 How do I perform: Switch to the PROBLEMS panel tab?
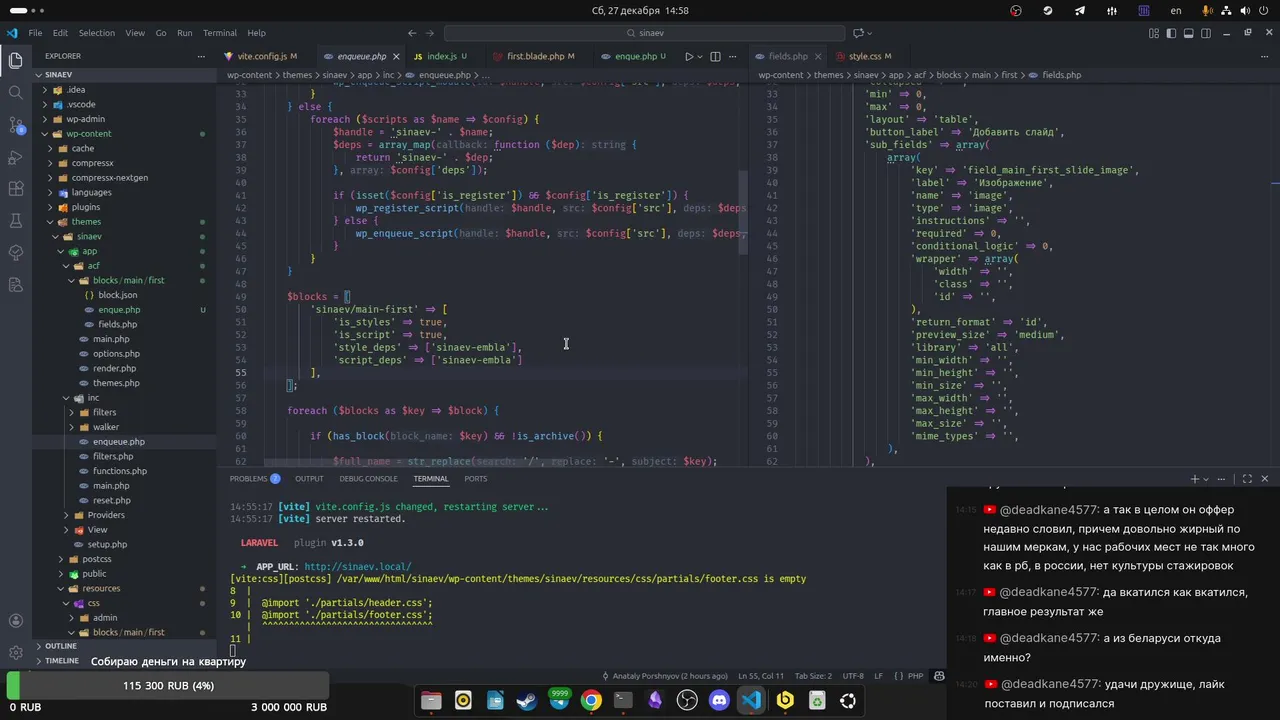click(254, 479)
